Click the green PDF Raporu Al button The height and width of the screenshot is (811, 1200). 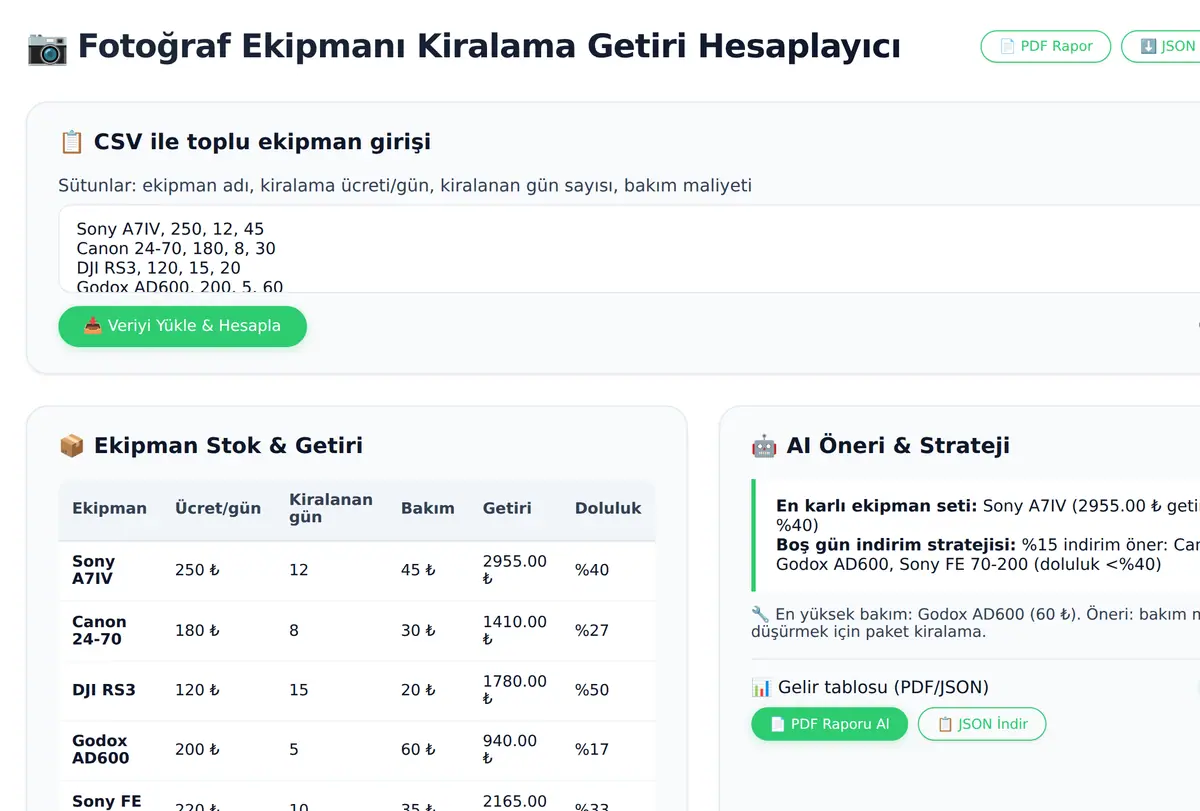pos(829,724)
